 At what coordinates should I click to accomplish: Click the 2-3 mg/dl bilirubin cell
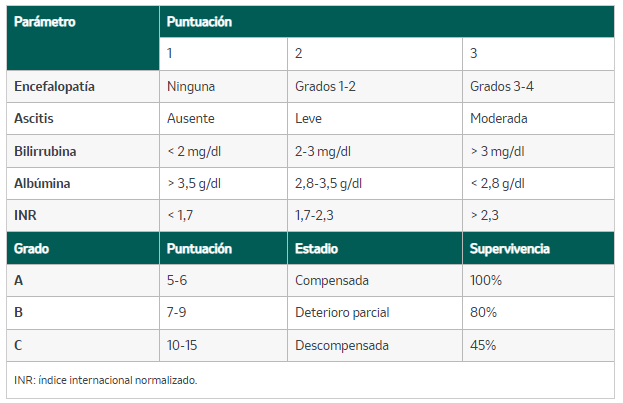(x=375, y=151)
